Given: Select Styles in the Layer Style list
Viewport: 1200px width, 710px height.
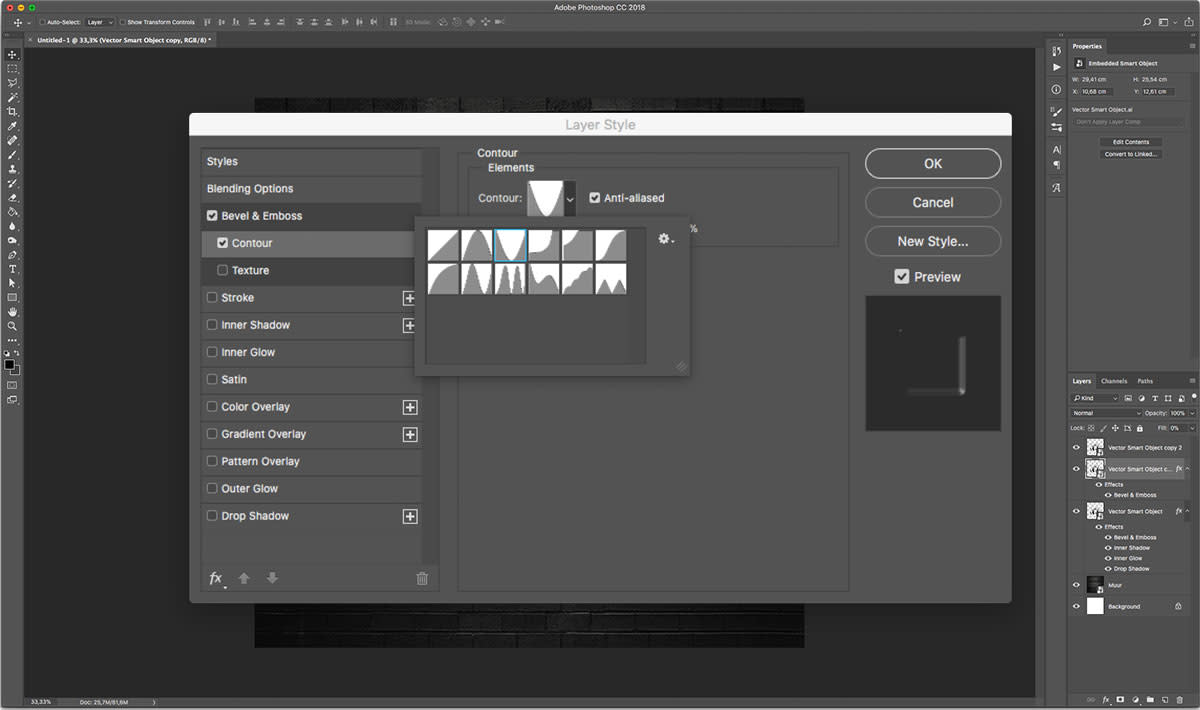Looking at the screenshot, I should point(311,162).
